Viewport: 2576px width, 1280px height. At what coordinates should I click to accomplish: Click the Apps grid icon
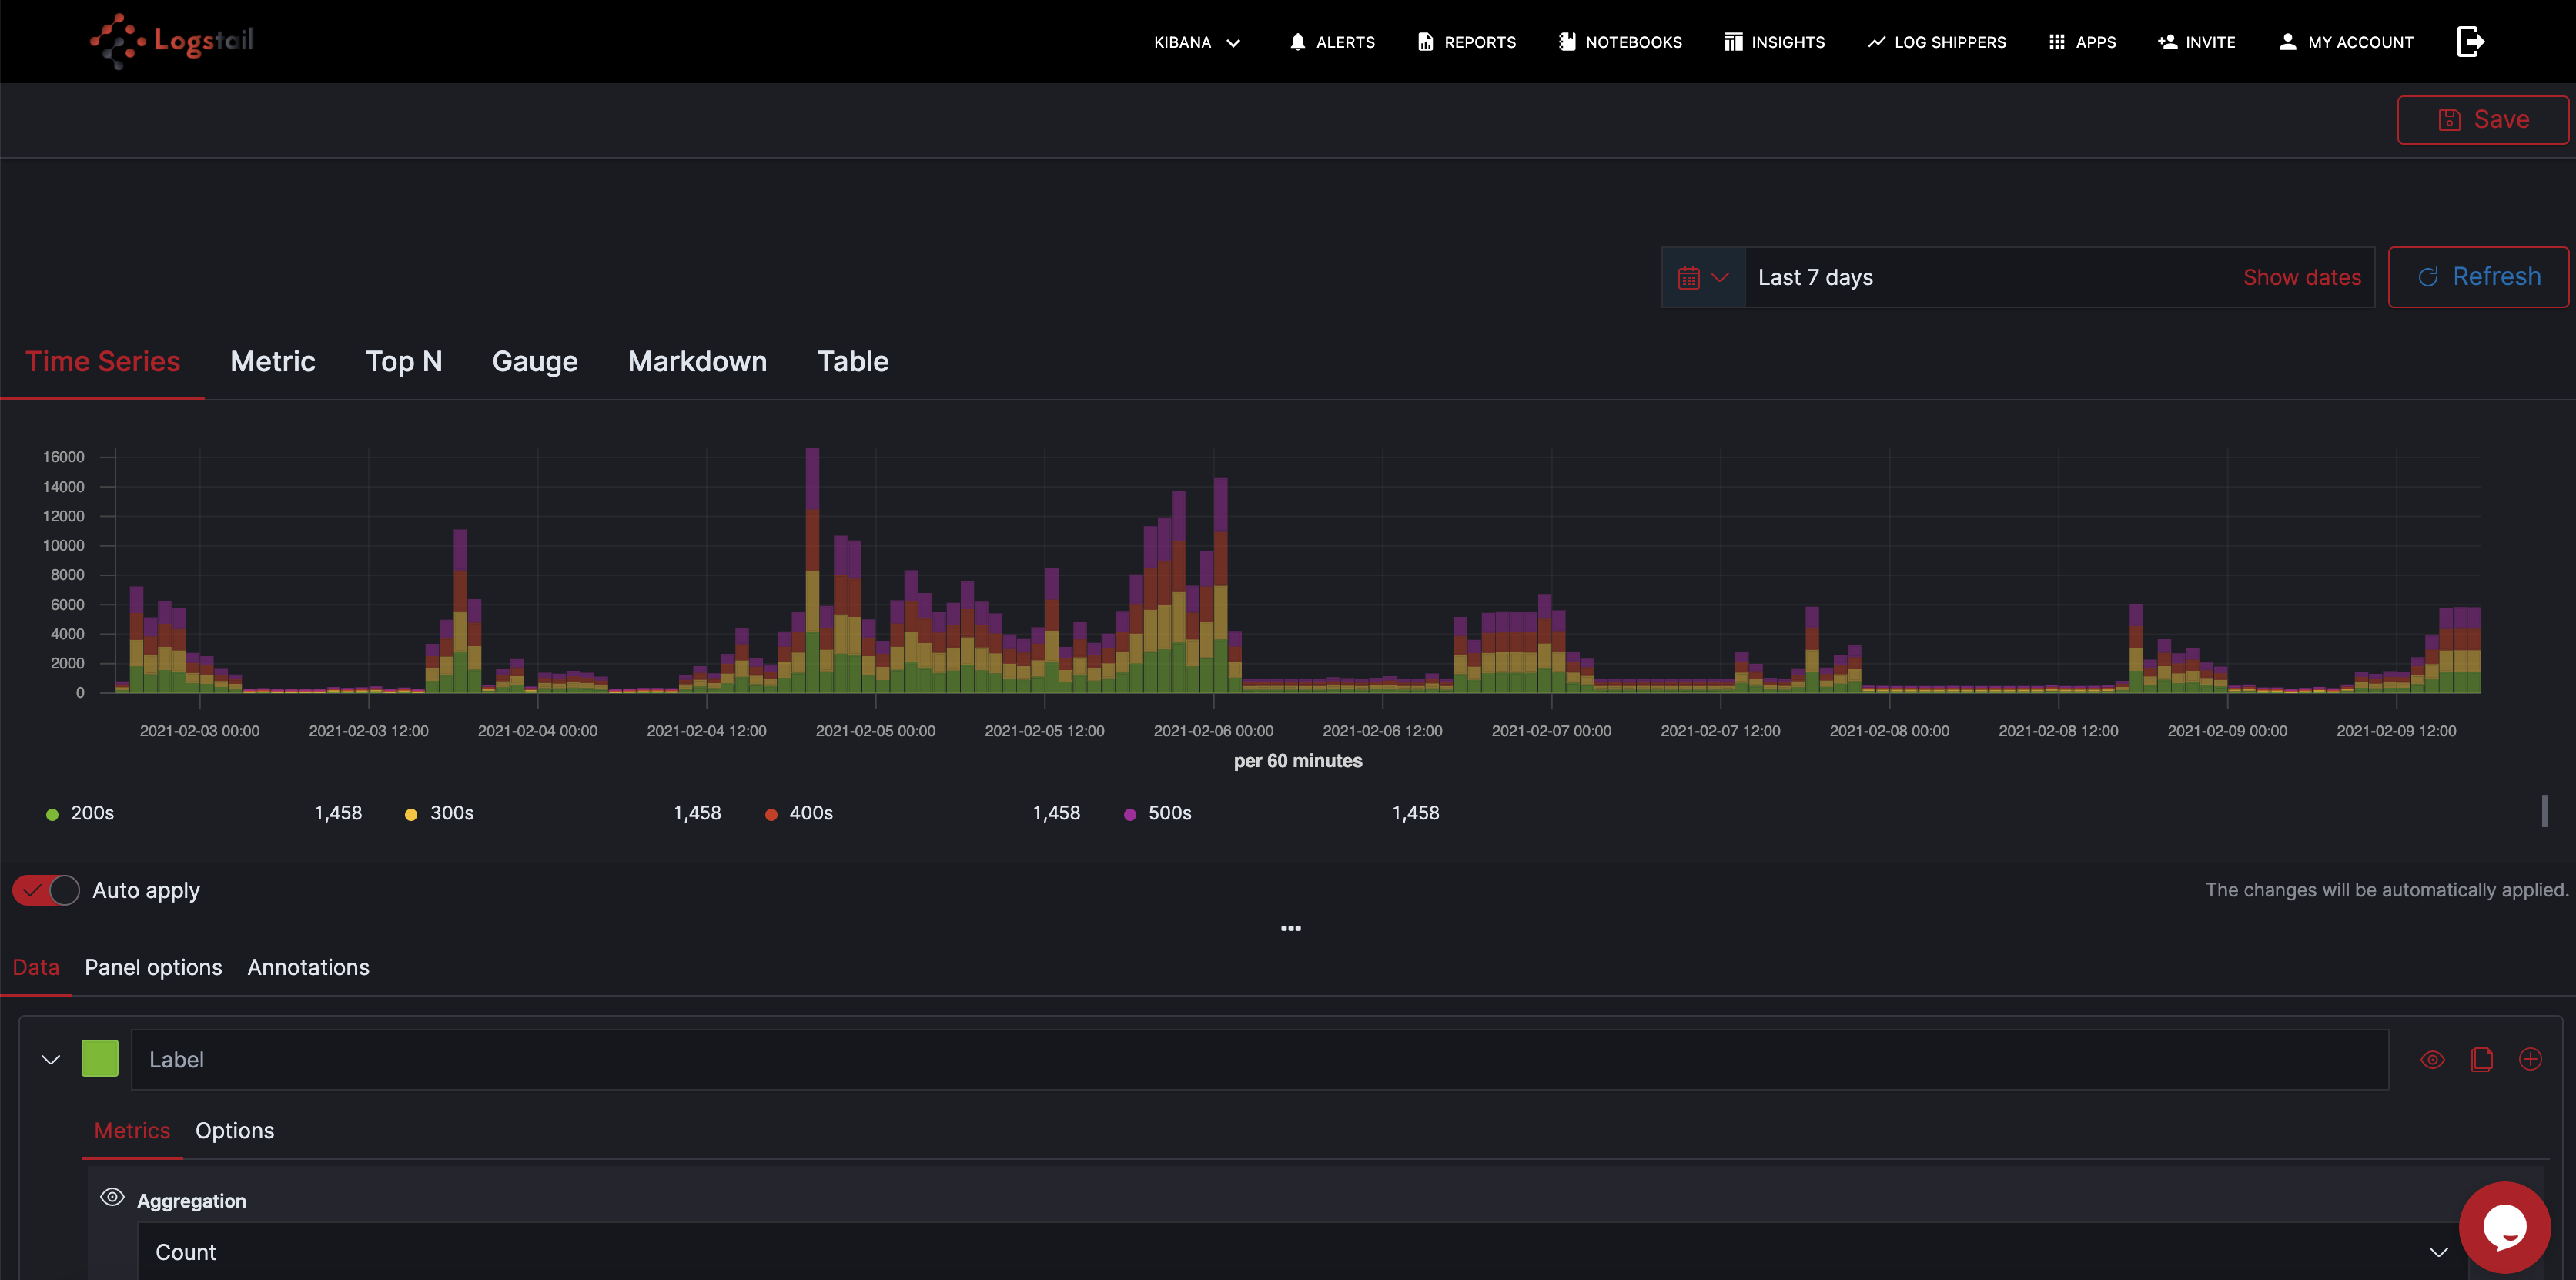click(2056, 42)
